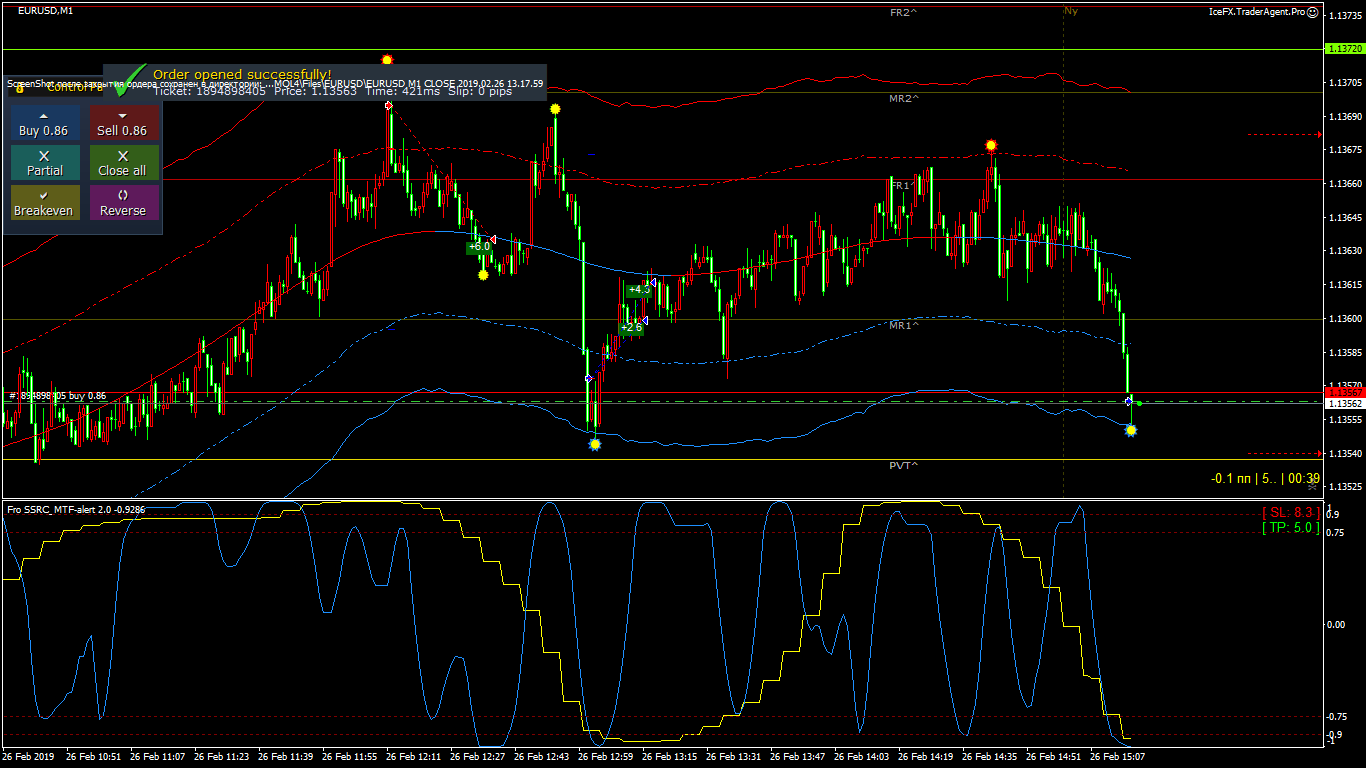This screenshot has width=1366, height=768.
Task: Click the 0.75 indicator scale value
Action: pos(1335,533)
